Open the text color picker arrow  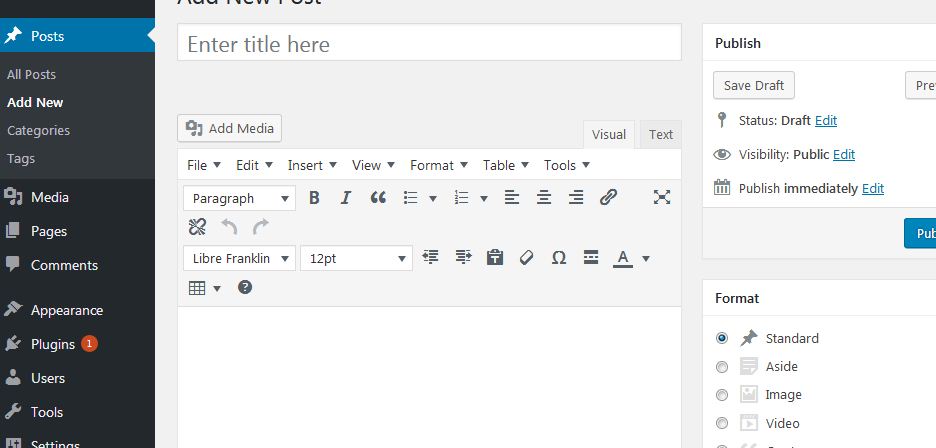(646, 259)
